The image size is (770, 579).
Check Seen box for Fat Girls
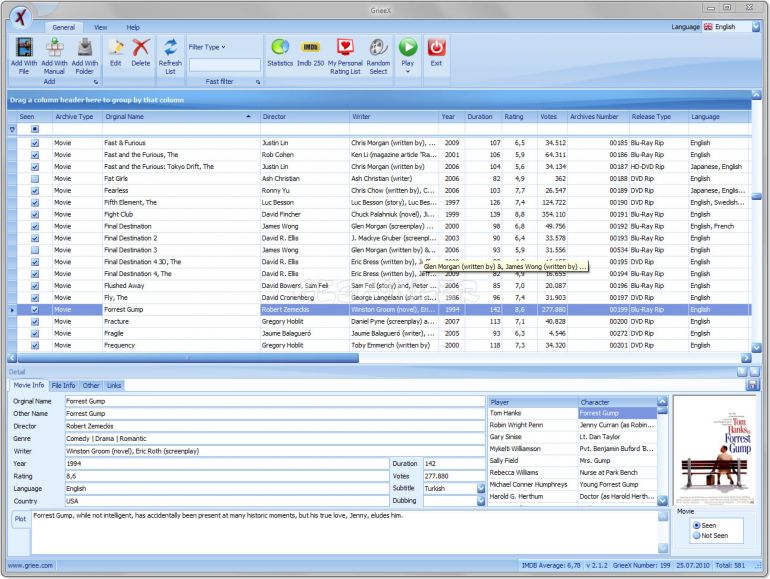pyautogui.click(x=34, y=179)
